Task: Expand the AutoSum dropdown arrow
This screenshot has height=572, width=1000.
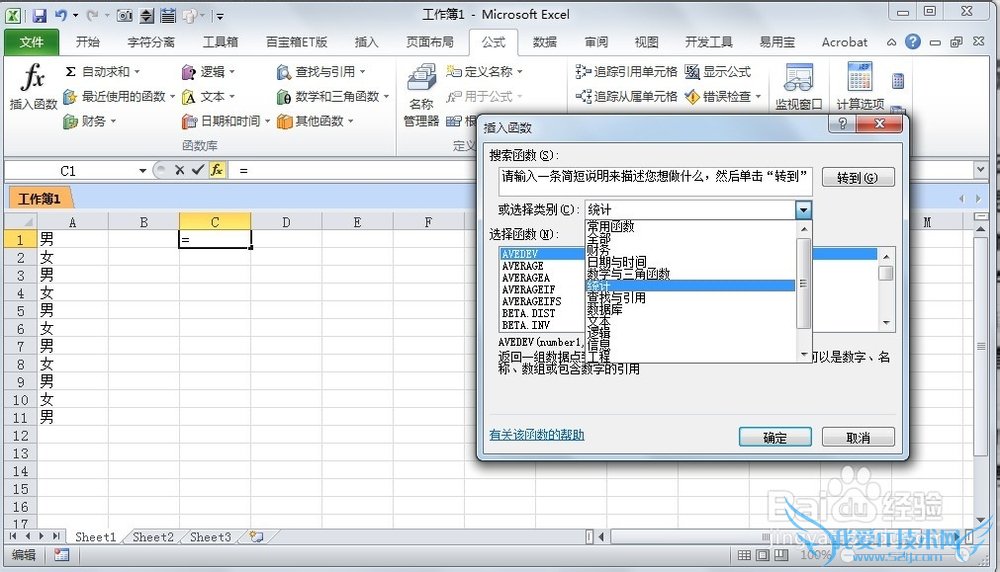Action: coord(136,71)
